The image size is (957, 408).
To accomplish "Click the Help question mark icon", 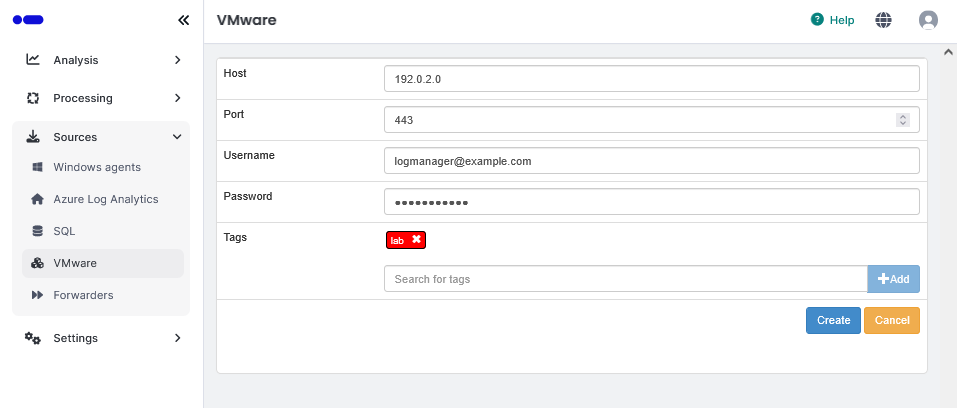I will [x=817, y=20].
